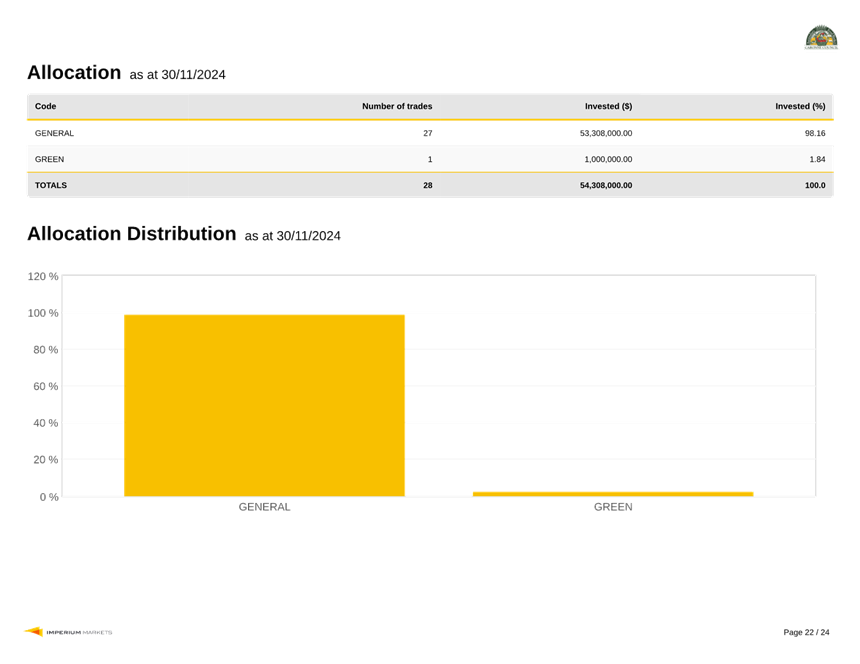Click the '100 %' axis label

tap(43, 313)
